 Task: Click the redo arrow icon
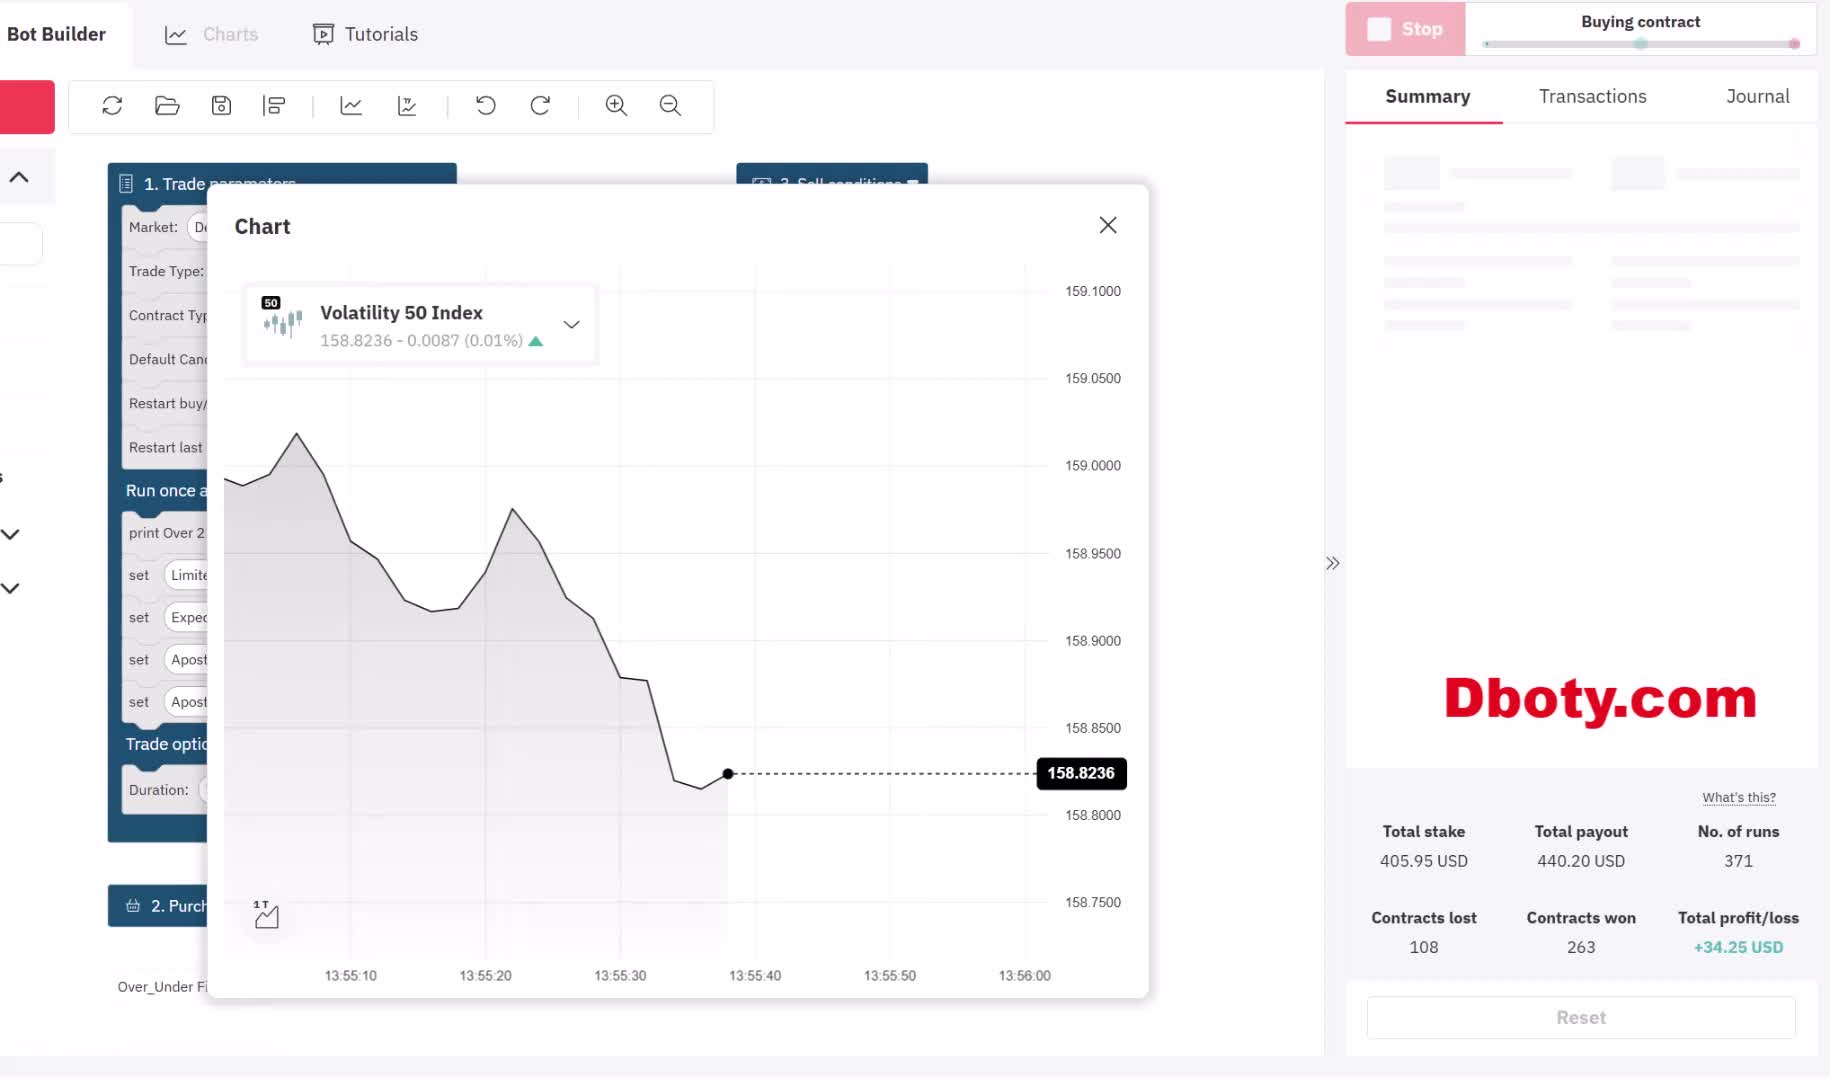pyautogui.click(x=540, y=106)
